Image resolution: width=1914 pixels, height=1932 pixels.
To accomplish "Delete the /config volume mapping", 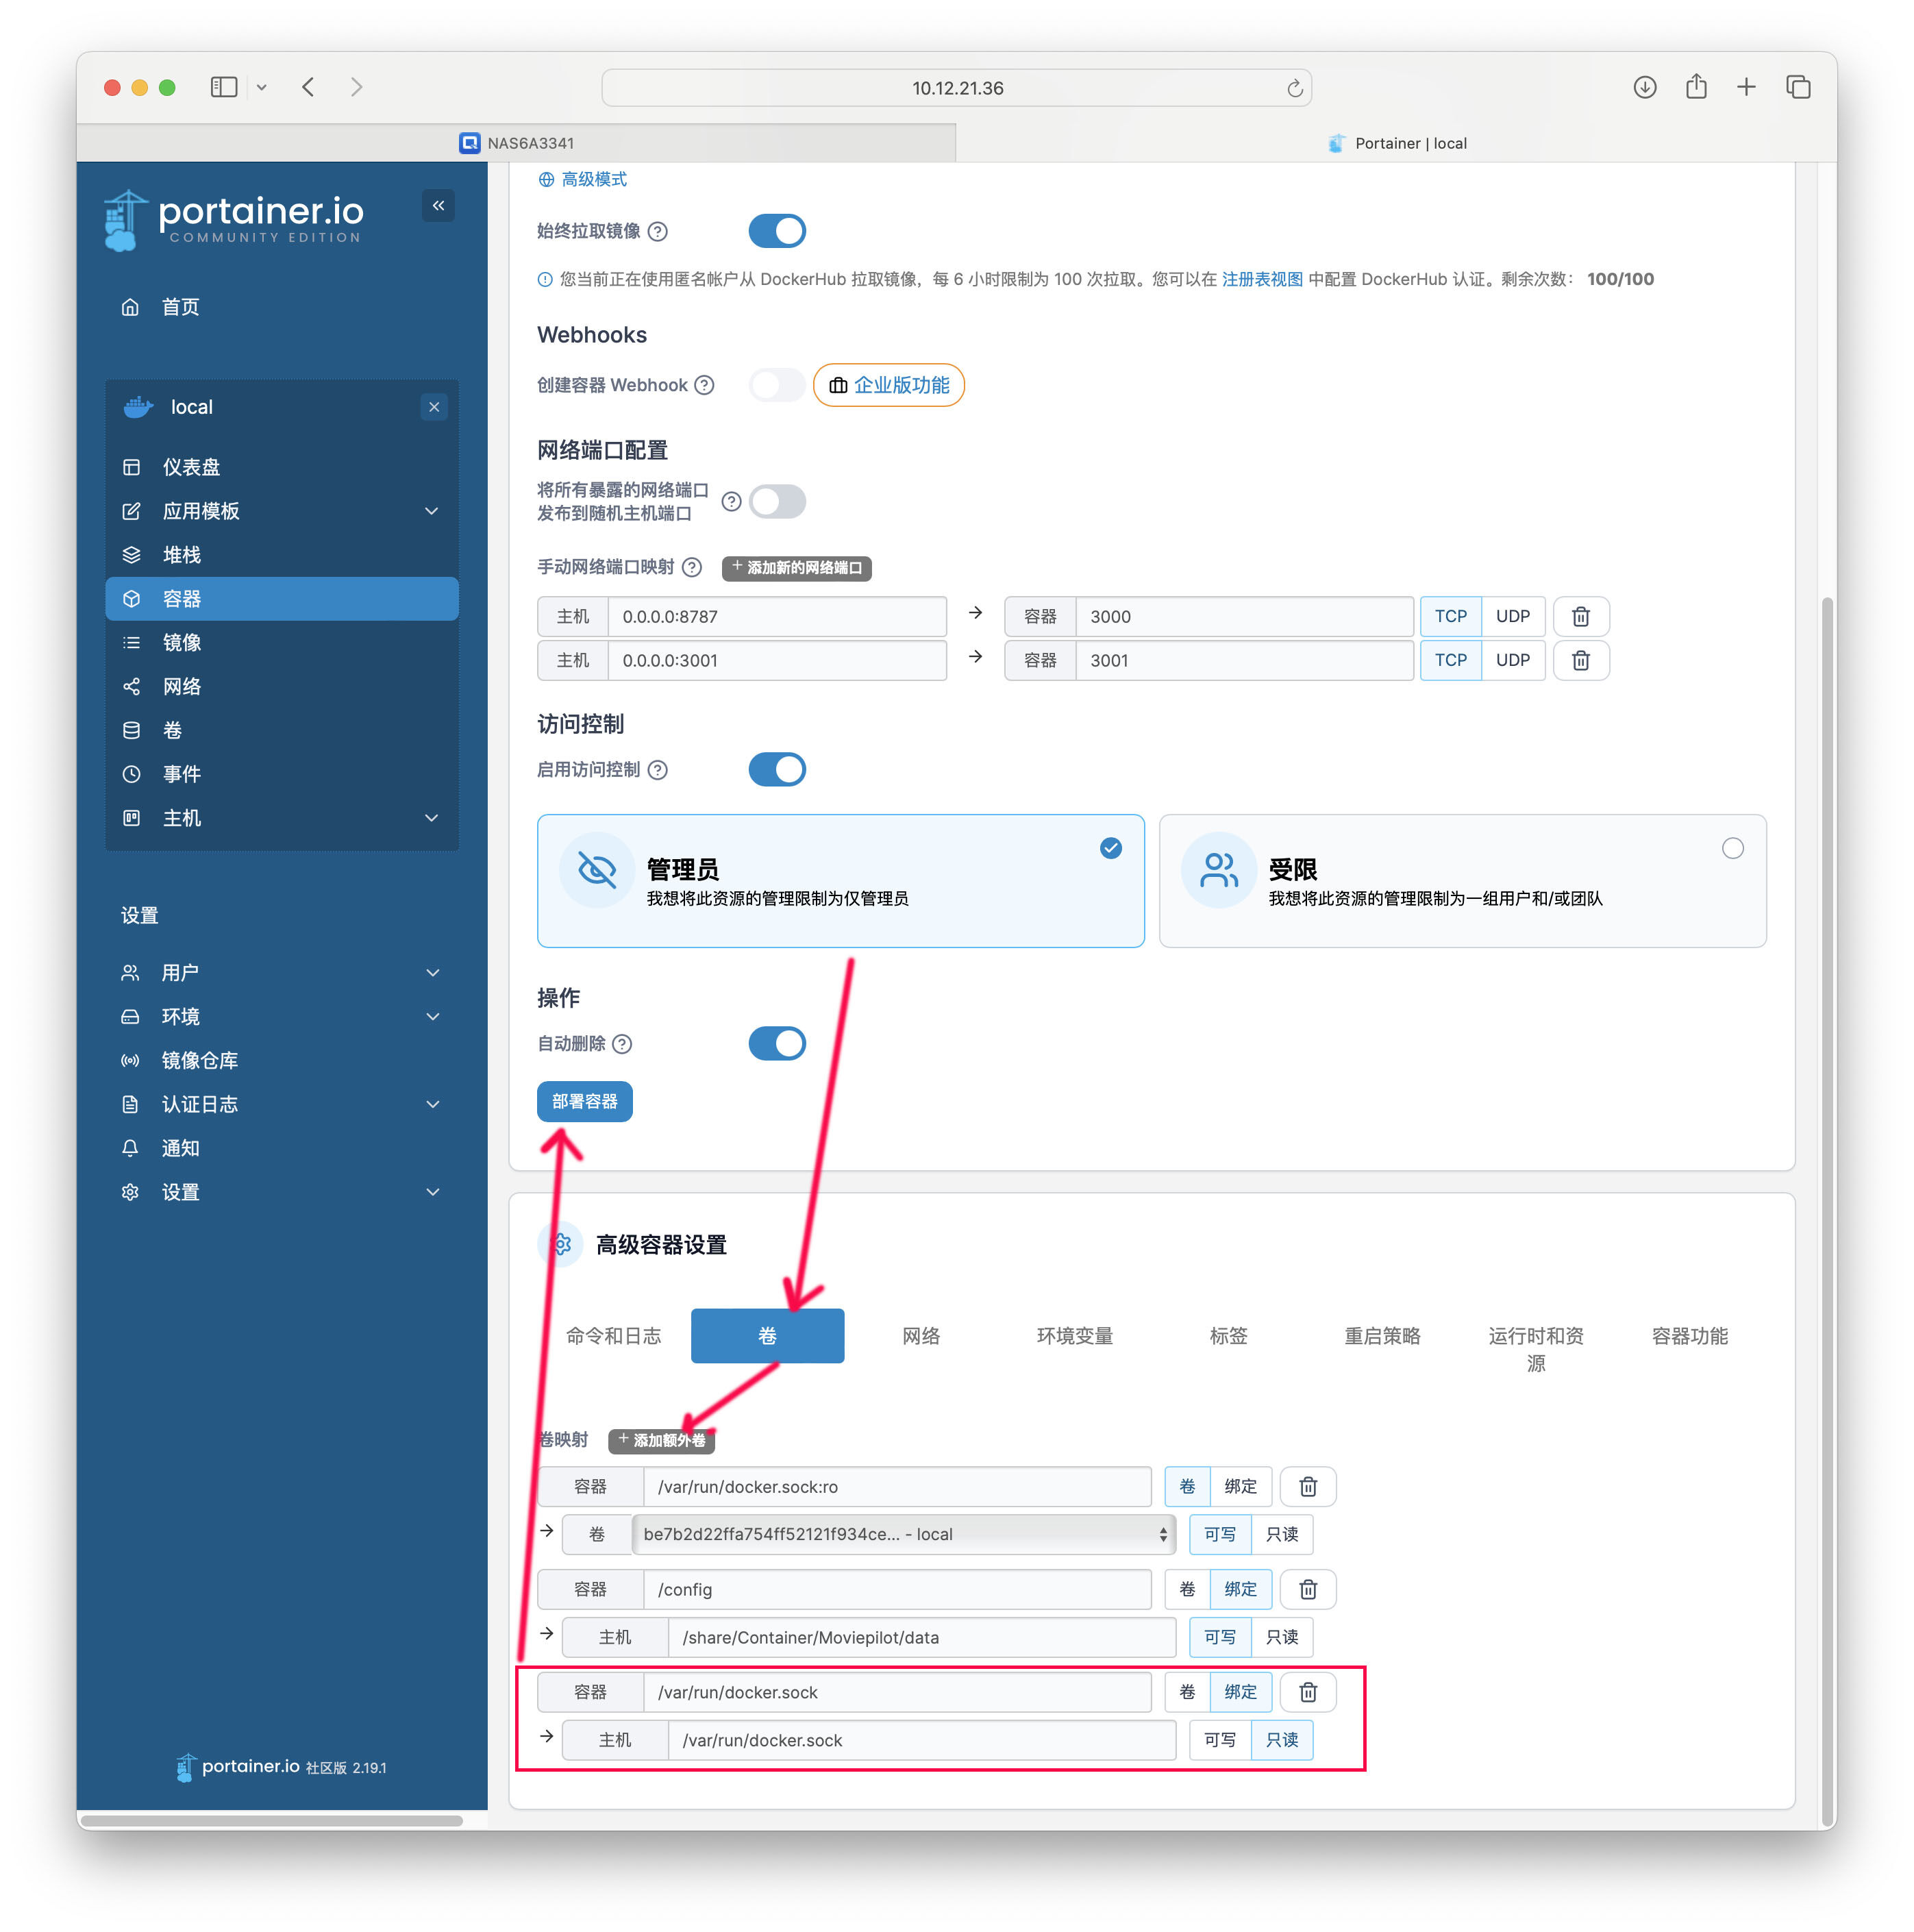I will (1308, 1590).
